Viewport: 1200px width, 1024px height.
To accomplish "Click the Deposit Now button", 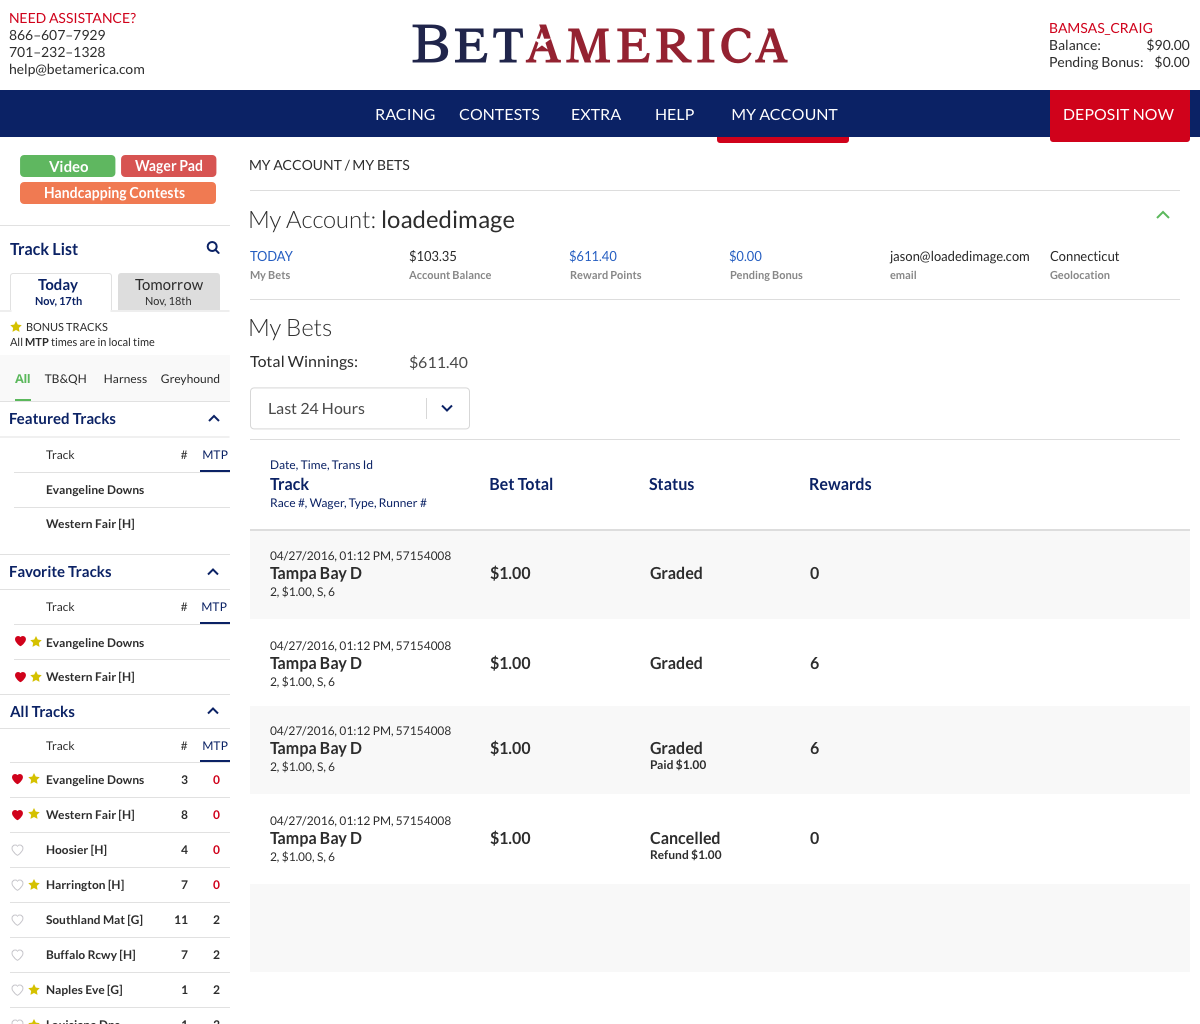I will 1119,115.
